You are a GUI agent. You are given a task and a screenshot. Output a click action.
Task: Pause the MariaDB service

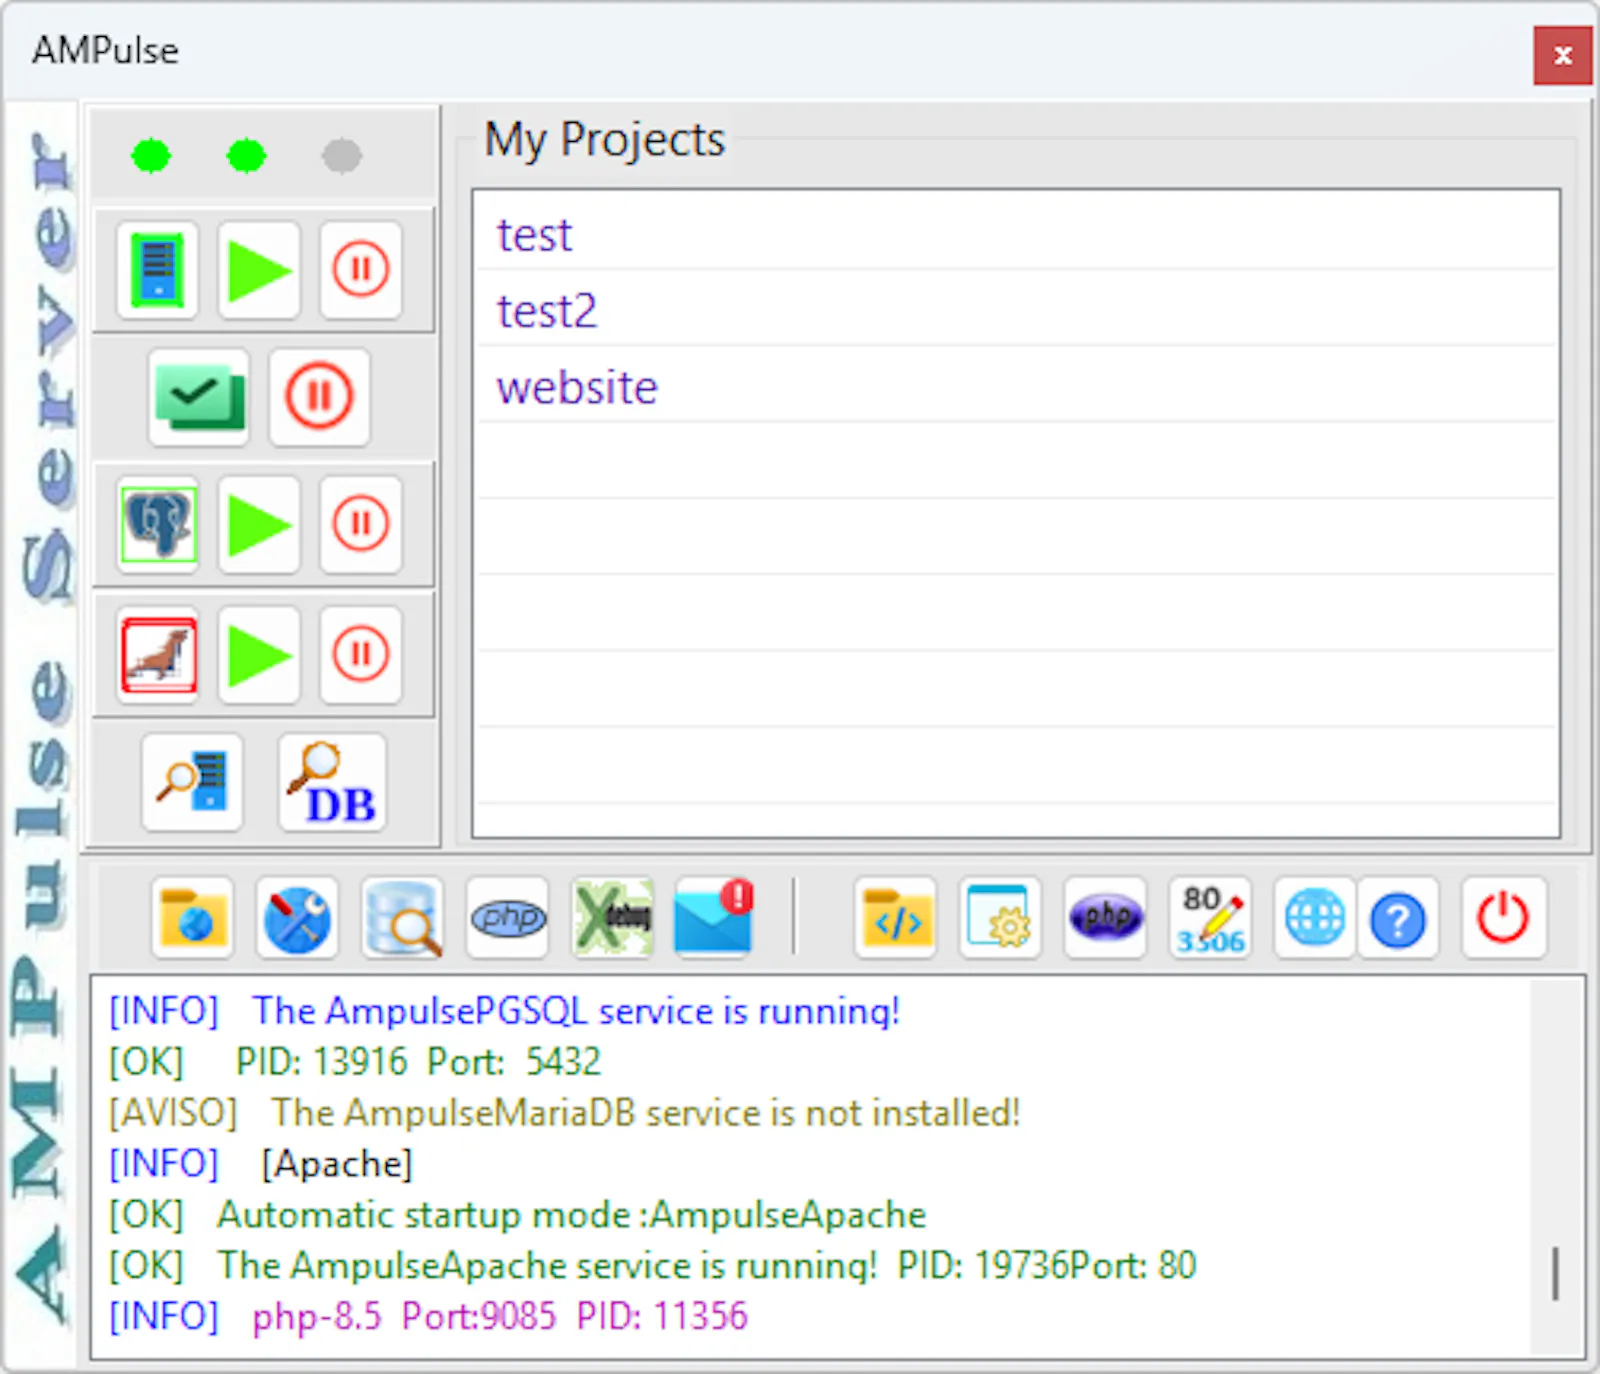click(361, 655)
